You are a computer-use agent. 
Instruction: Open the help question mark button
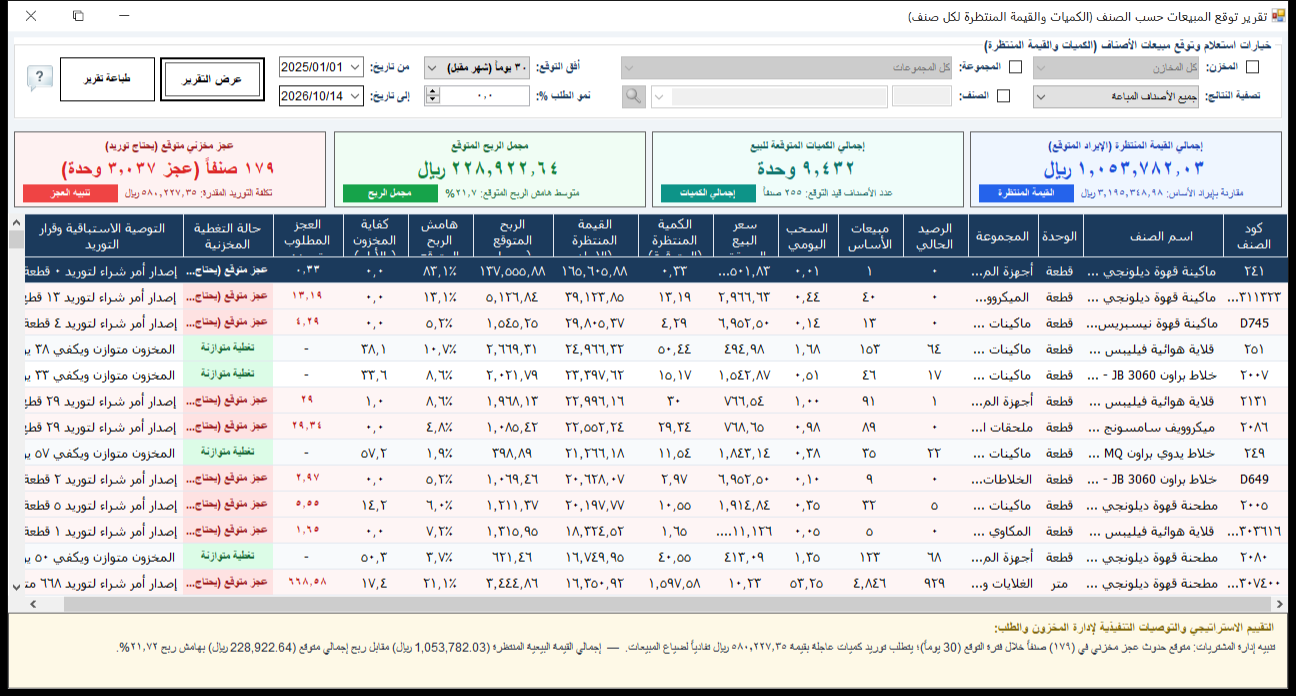(40, 79)
